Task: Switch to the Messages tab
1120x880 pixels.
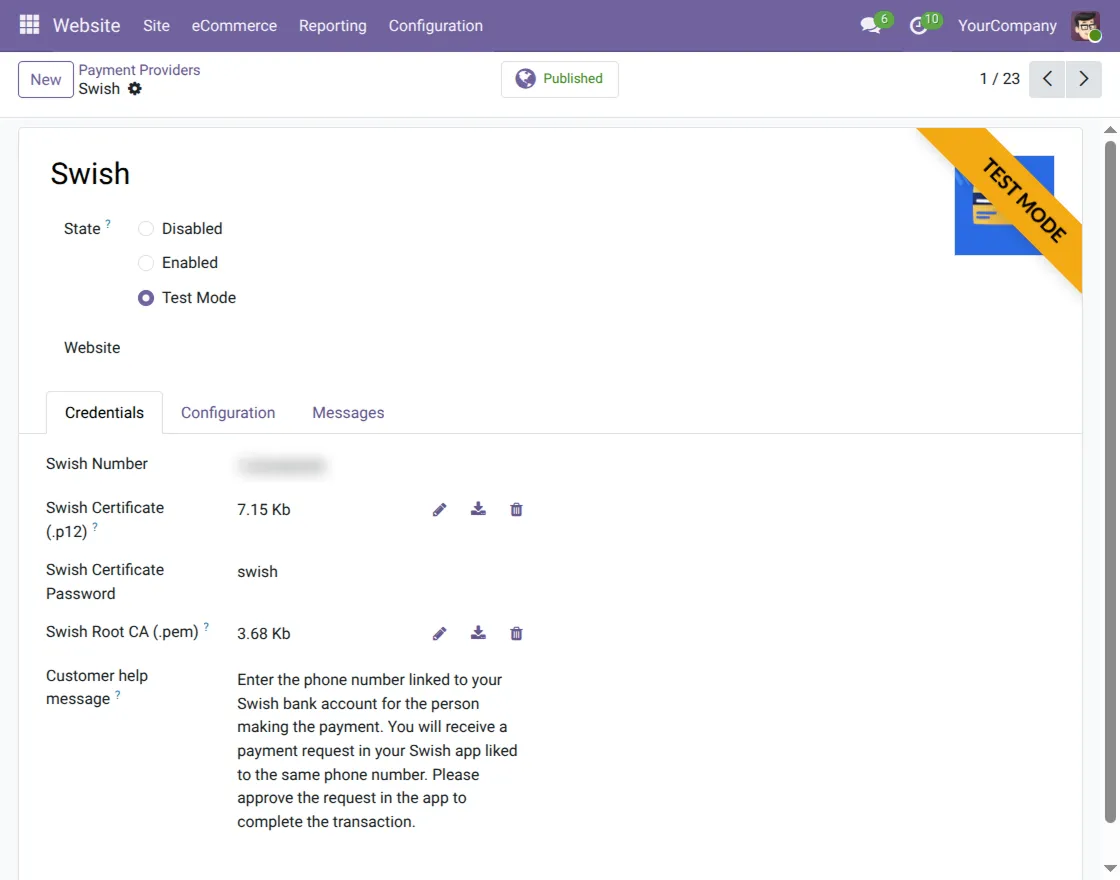Action: [349, 413]
